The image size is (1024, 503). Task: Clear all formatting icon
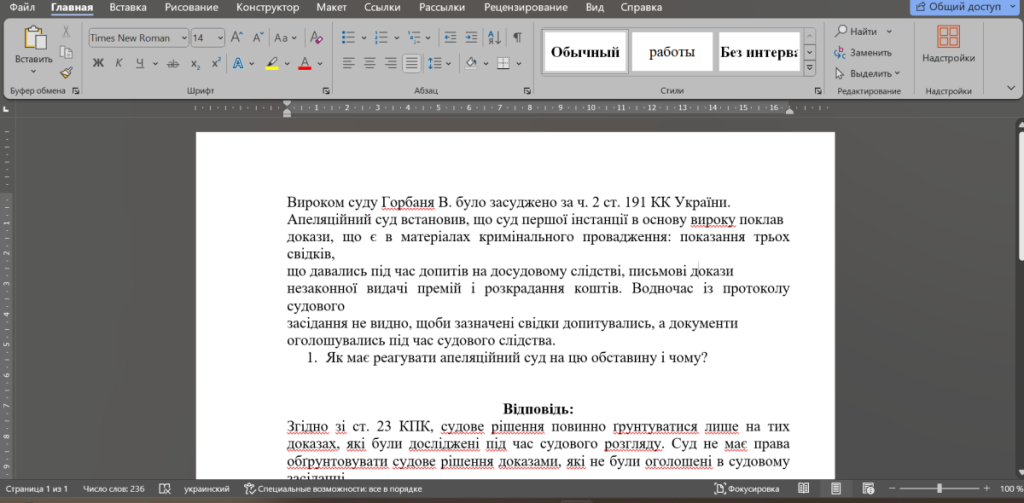[x=317, y=37]
